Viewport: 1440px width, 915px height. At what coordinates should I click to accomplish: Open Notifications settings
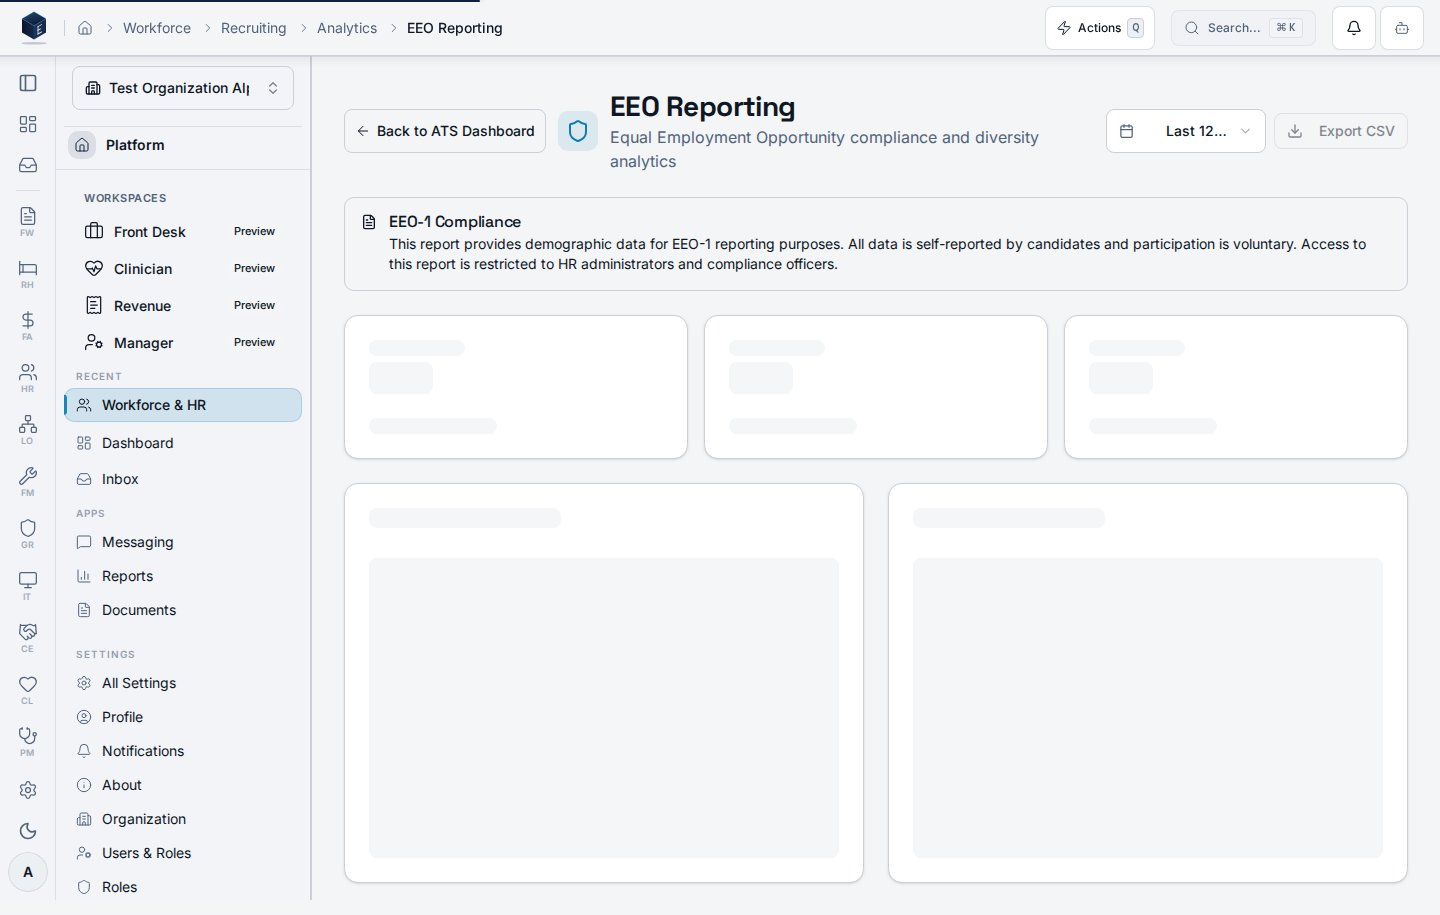[x=183, y=751]
